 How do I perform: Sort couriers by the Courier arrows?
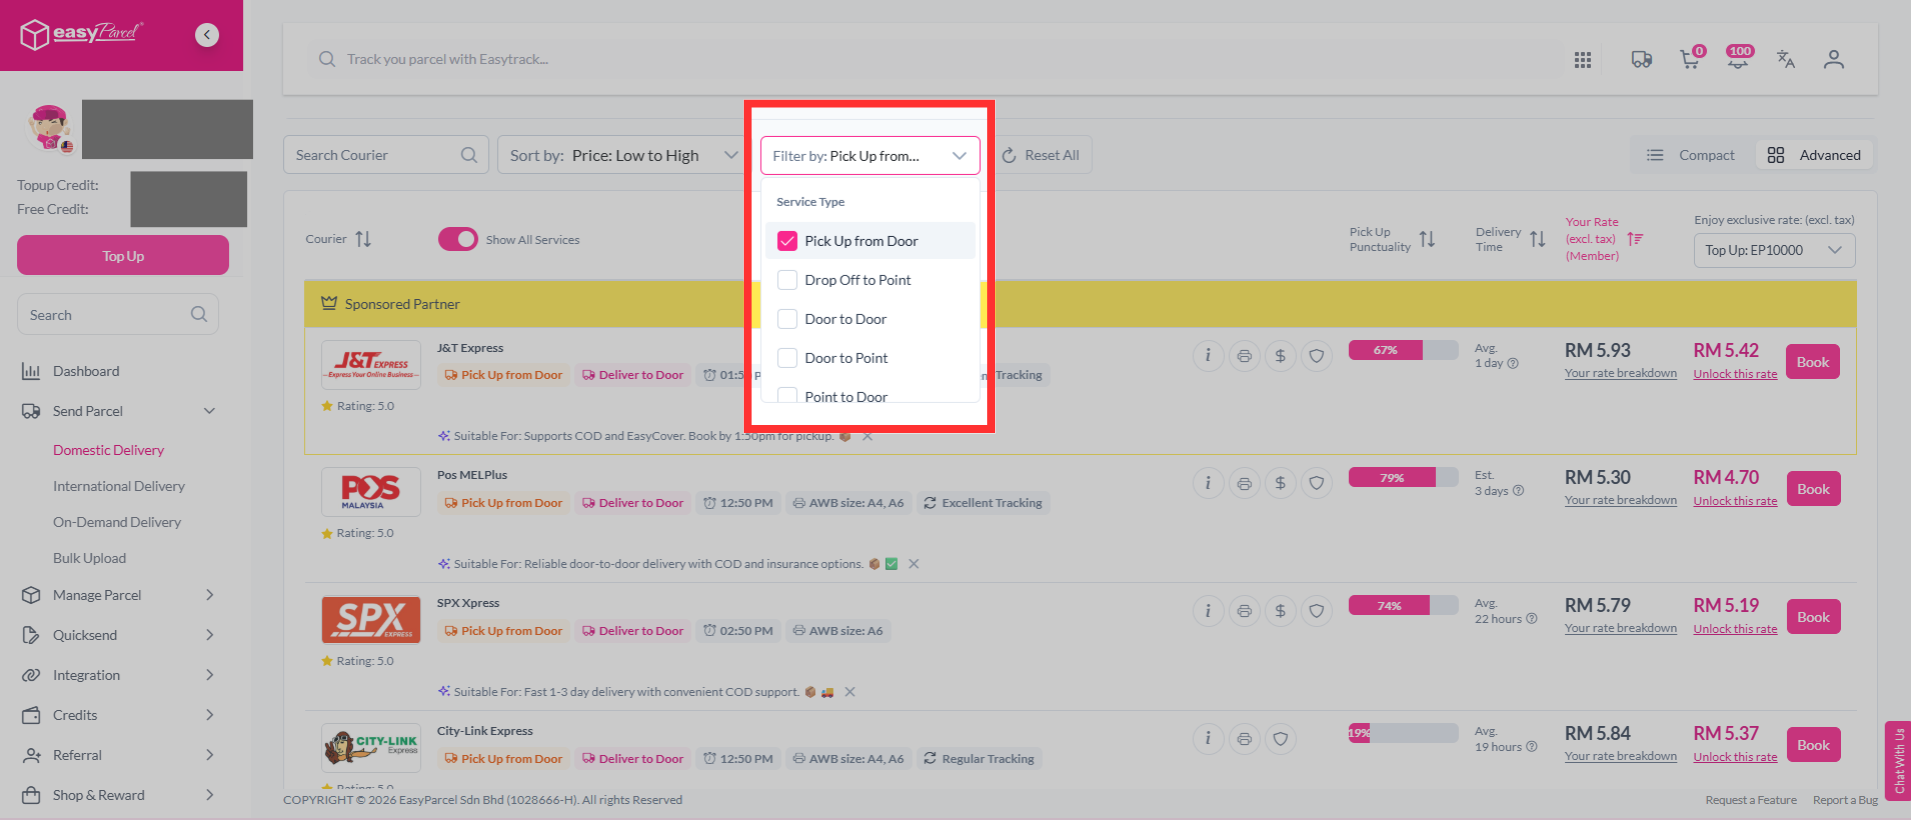click(x=363, y=239)
